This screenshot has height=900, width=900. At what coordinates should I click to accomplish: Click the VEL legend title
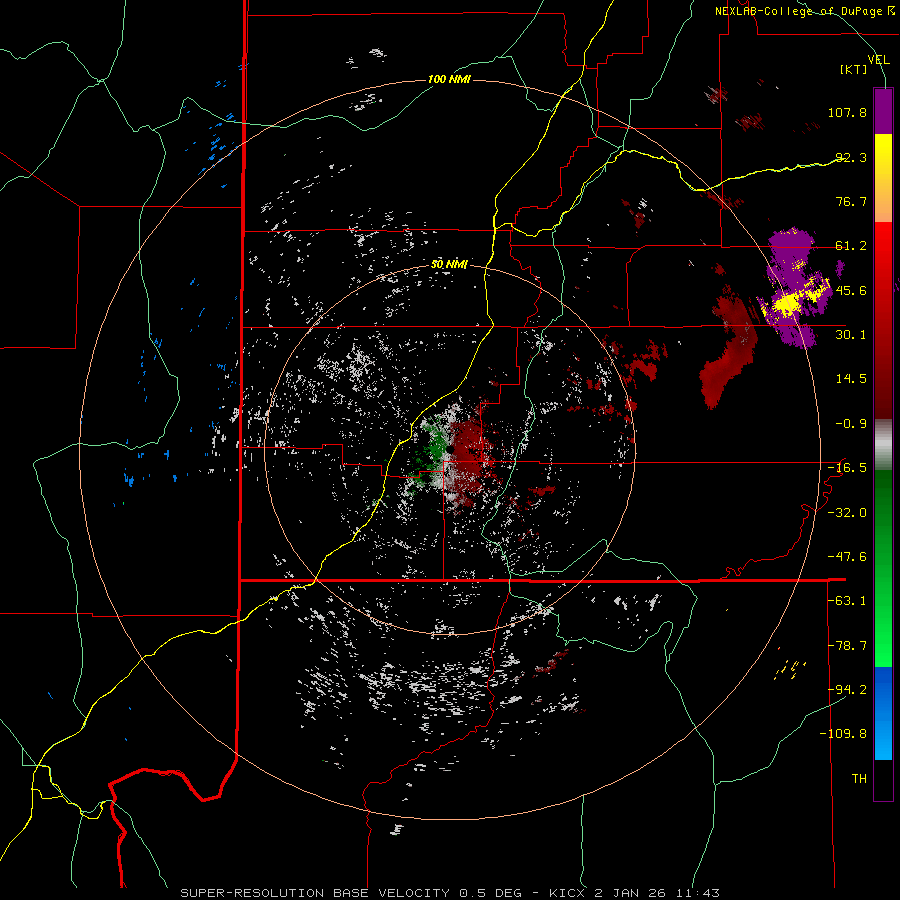coord(878,59)
